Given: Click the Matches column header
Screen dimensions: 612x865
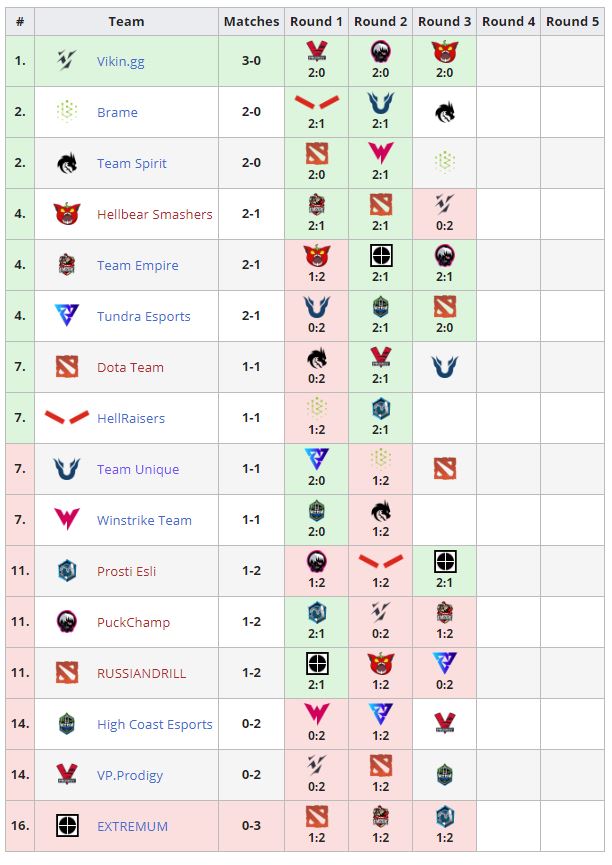Looking at the screenshot, I should [x=252, y=21].
